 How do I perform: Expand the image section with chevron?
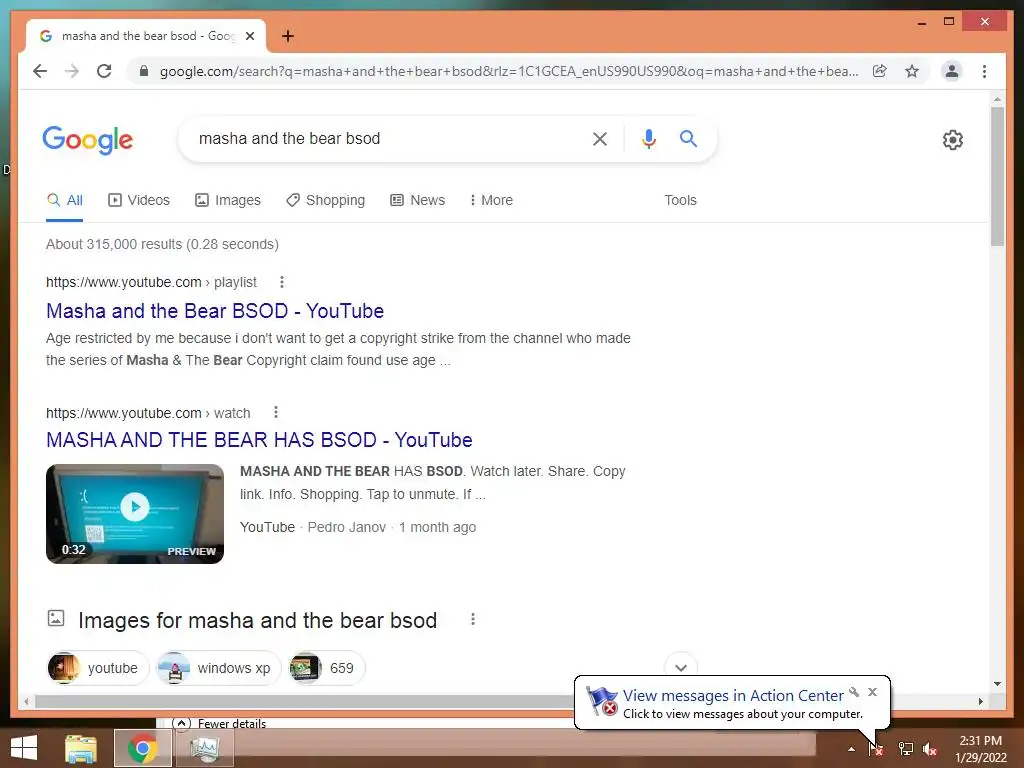coord(680,667)
